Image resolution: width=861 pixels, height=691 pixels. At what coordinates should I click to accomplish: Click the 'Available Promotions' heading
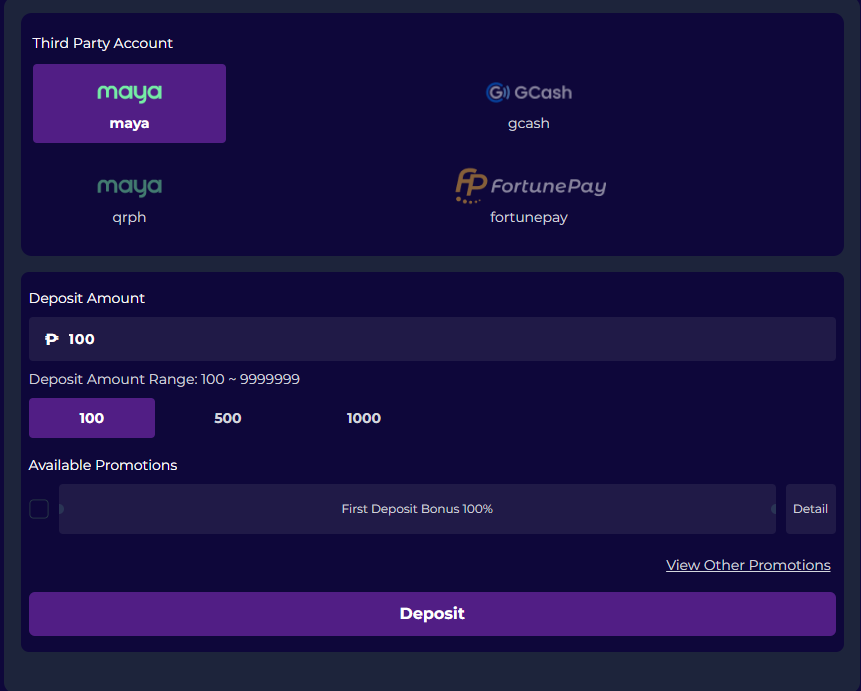[x=103, y=465]
